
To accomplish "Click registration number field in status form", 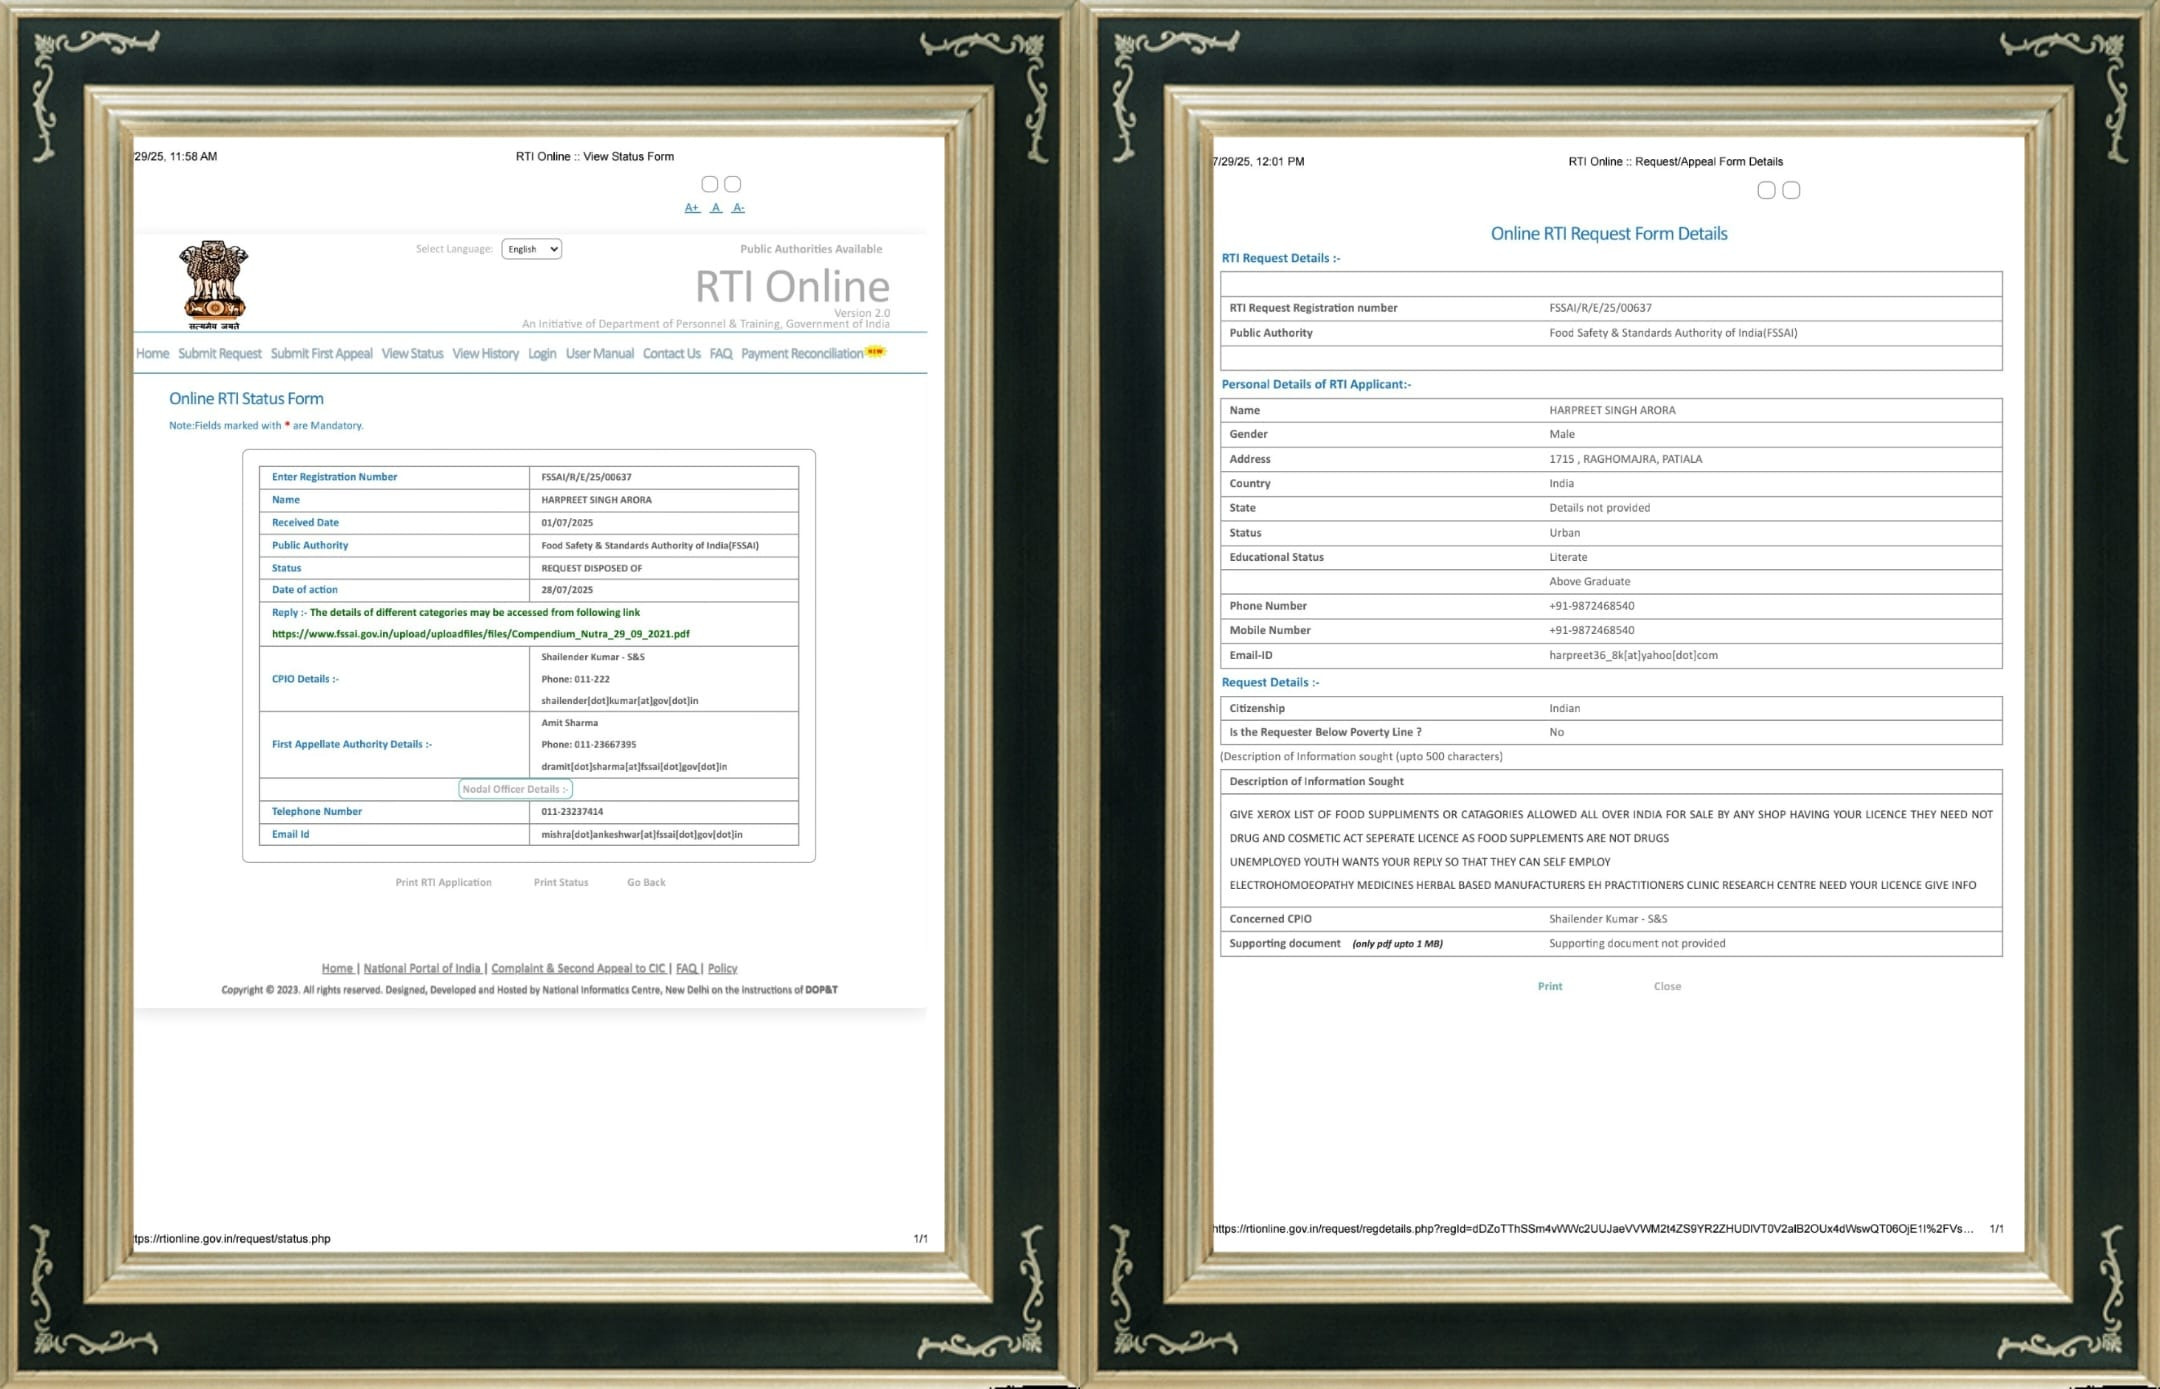I will [x=663, y=477].
